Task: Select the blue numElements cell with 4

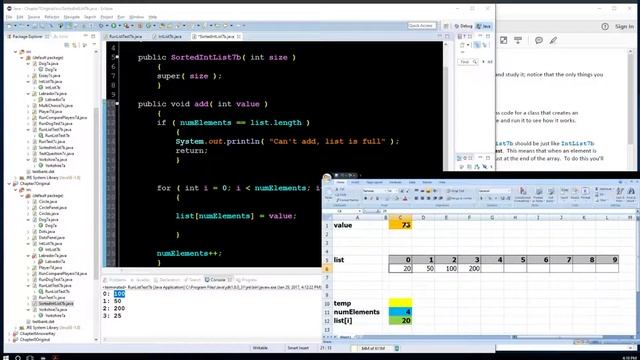Action: click(x=400, y=312)
